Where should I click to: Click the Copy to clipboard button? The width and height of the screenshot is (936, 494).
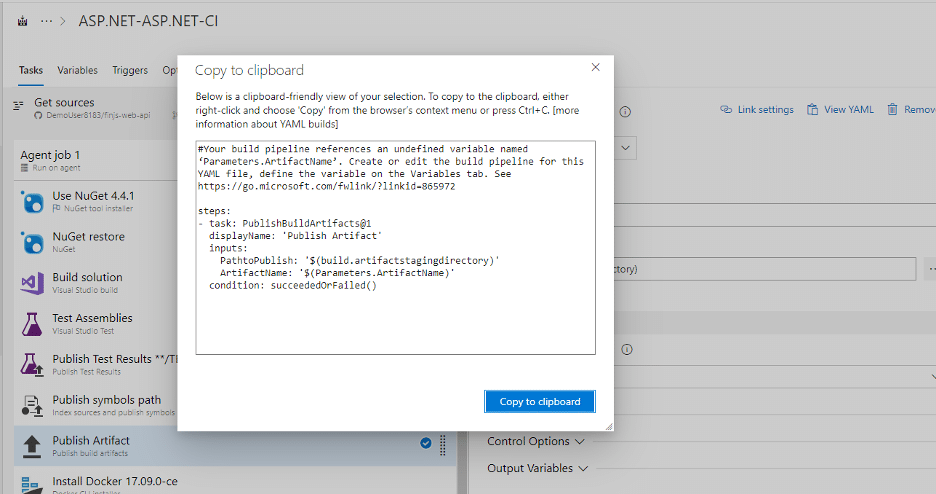click(x=540, y=402)
